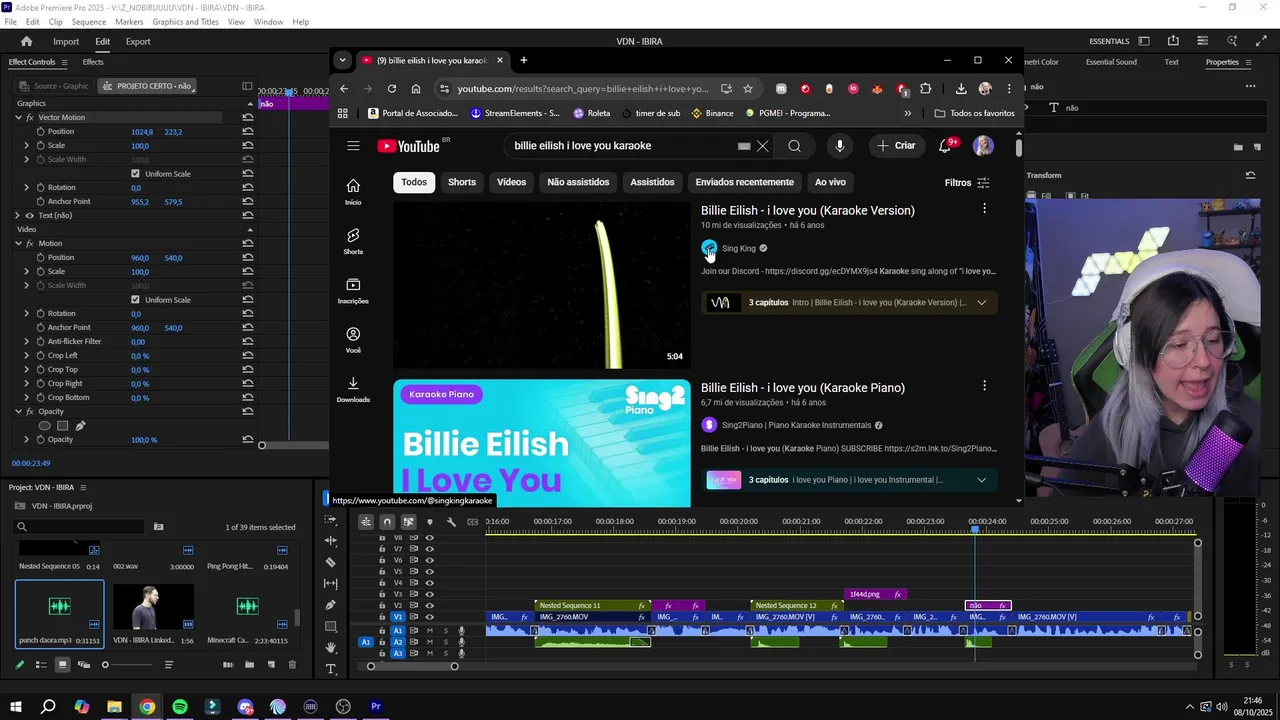Screen dimensions: 1280x720
Task: Open Sing King channel link
Action: click(x=739, y=248)
